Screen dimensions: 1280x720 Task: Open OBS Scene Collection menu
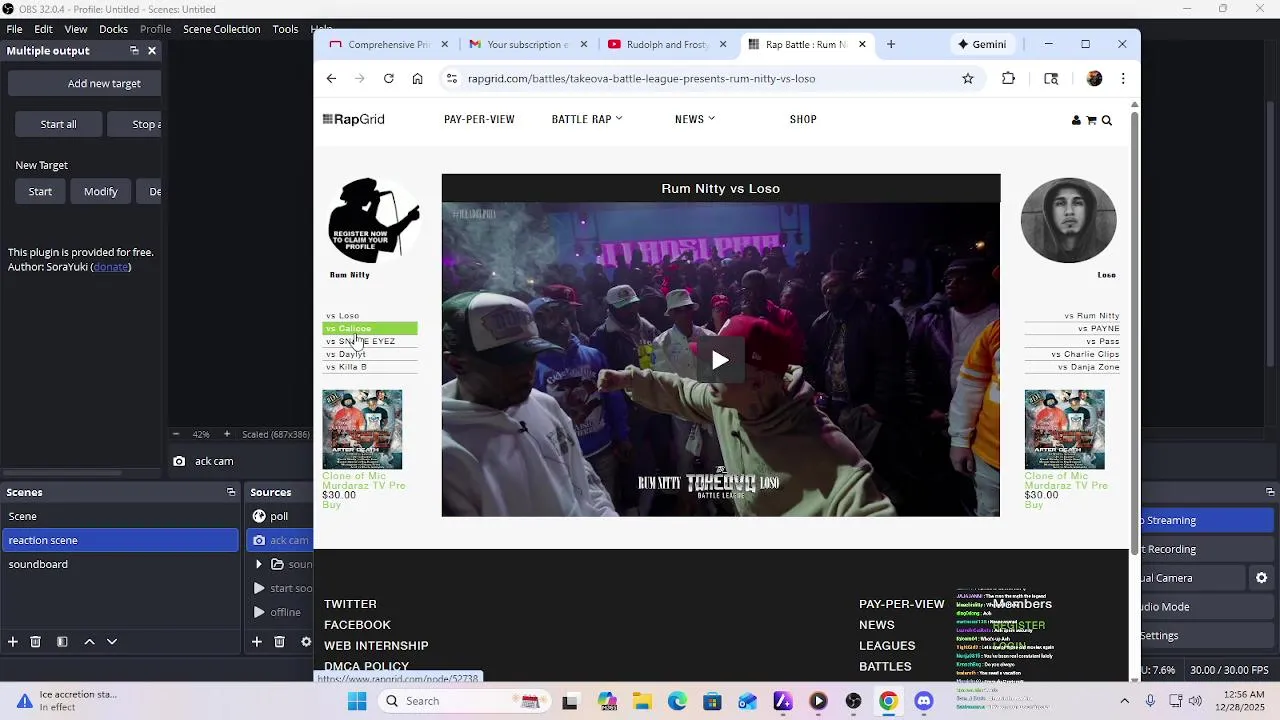tap(221, 29)
